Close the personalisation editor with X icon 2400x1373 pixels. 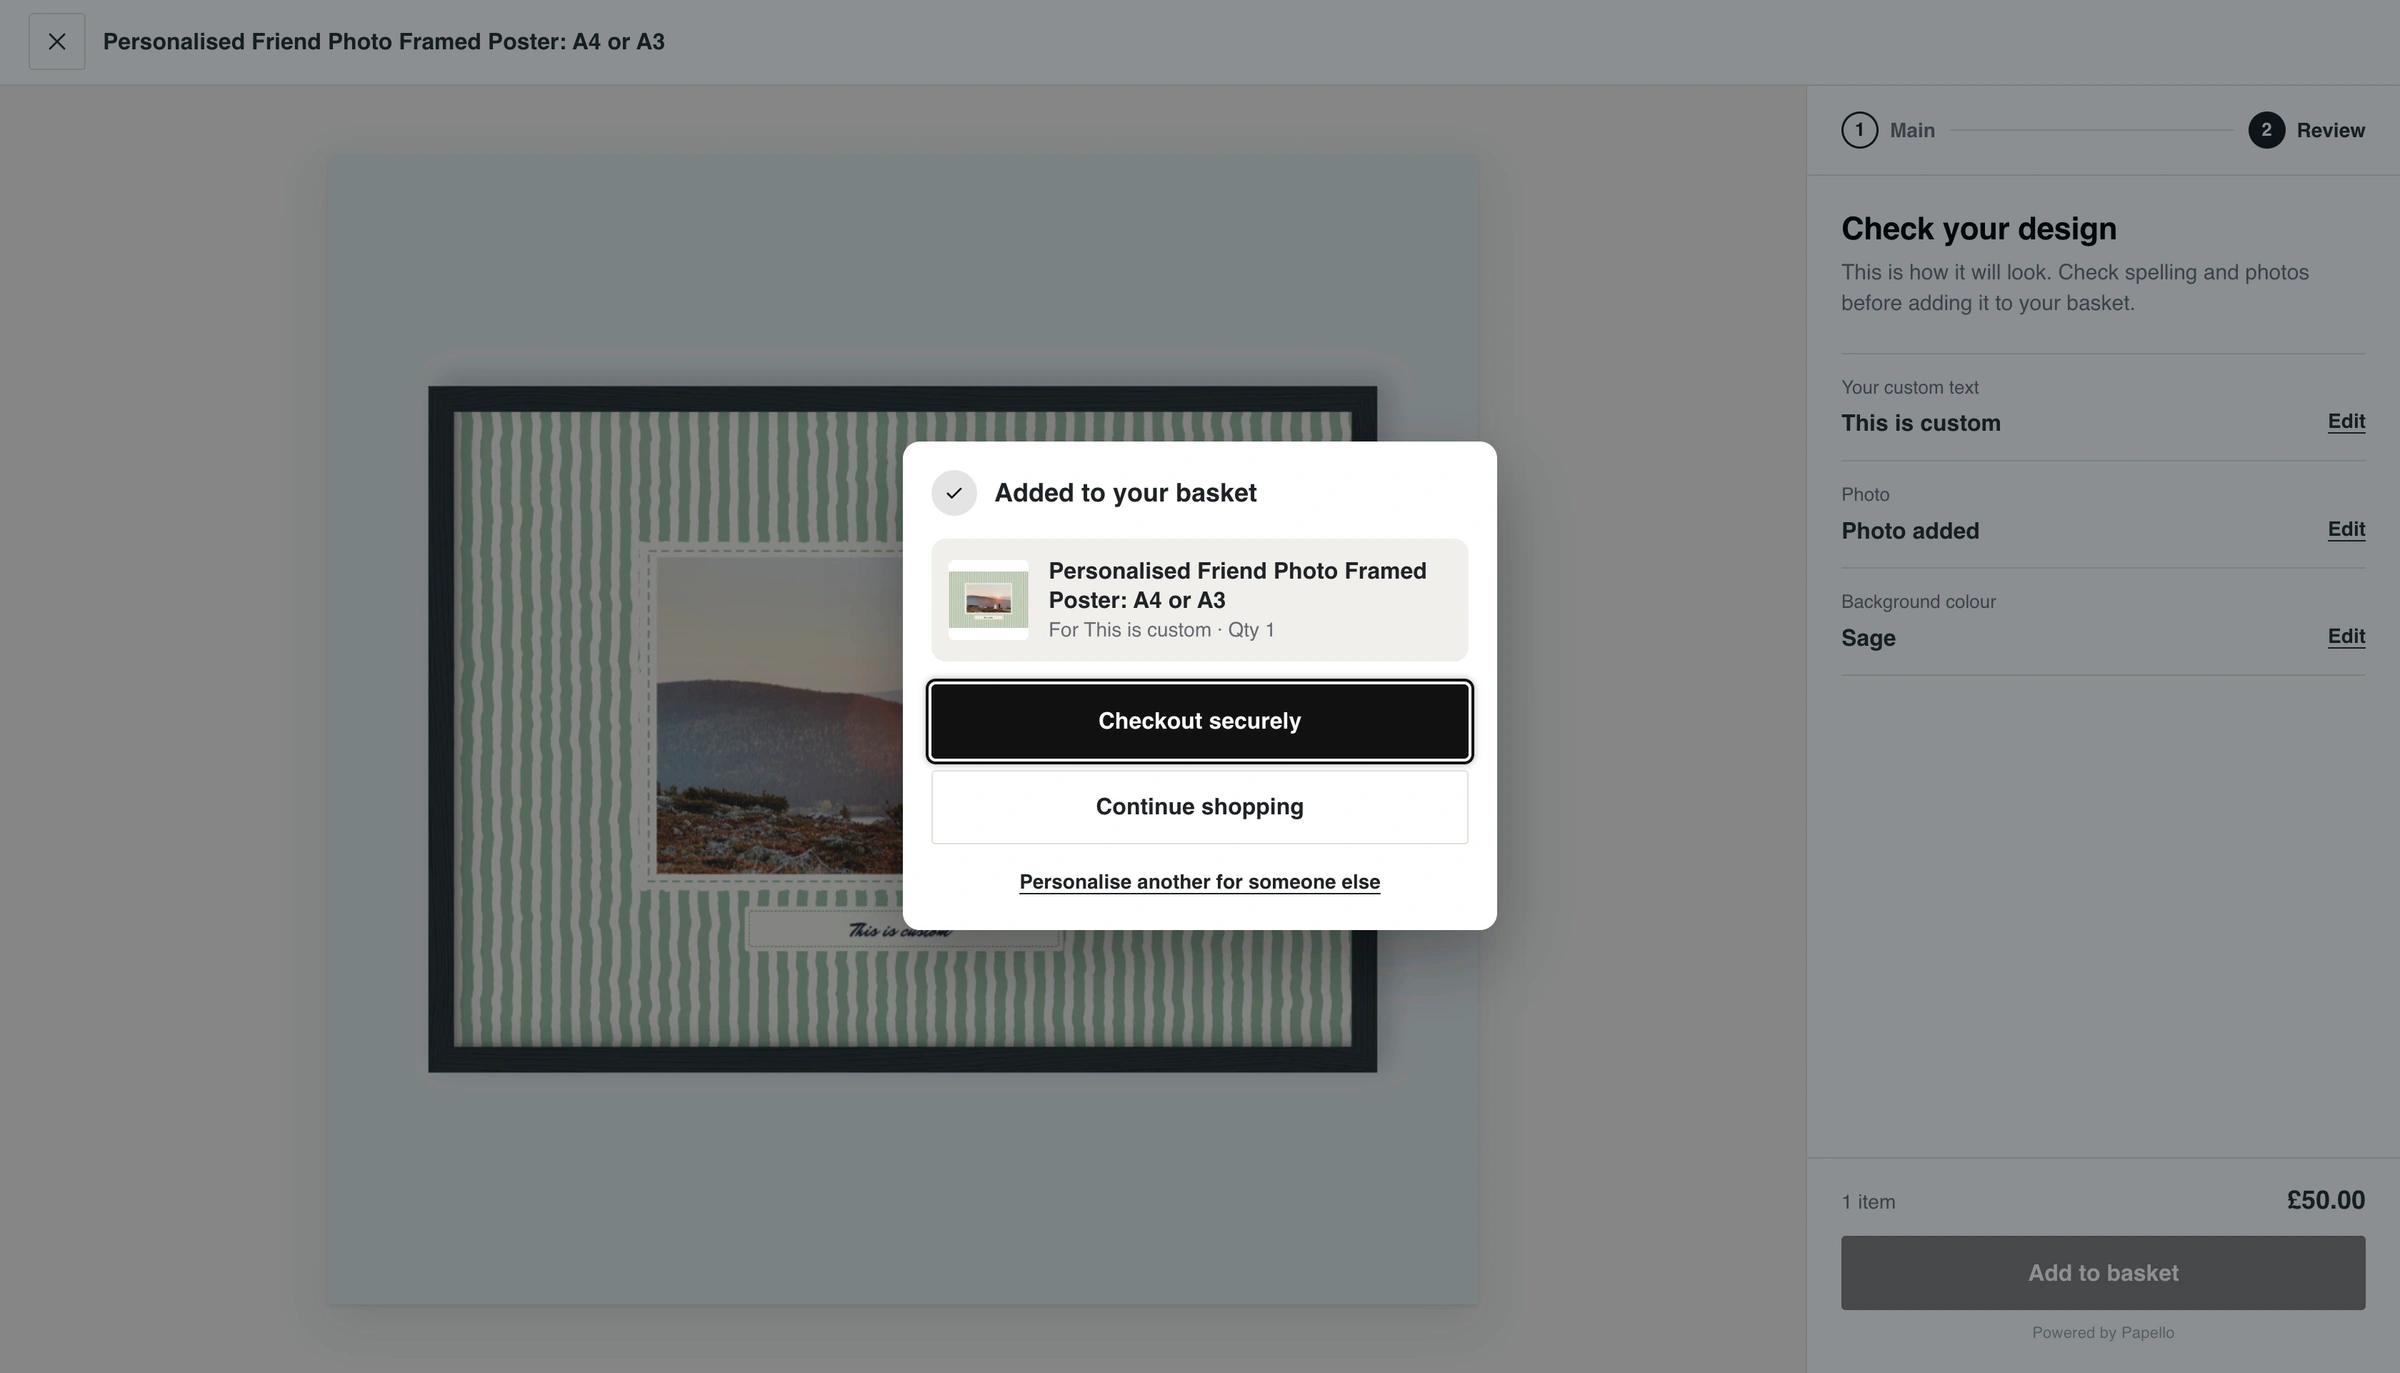coord(57,42)
